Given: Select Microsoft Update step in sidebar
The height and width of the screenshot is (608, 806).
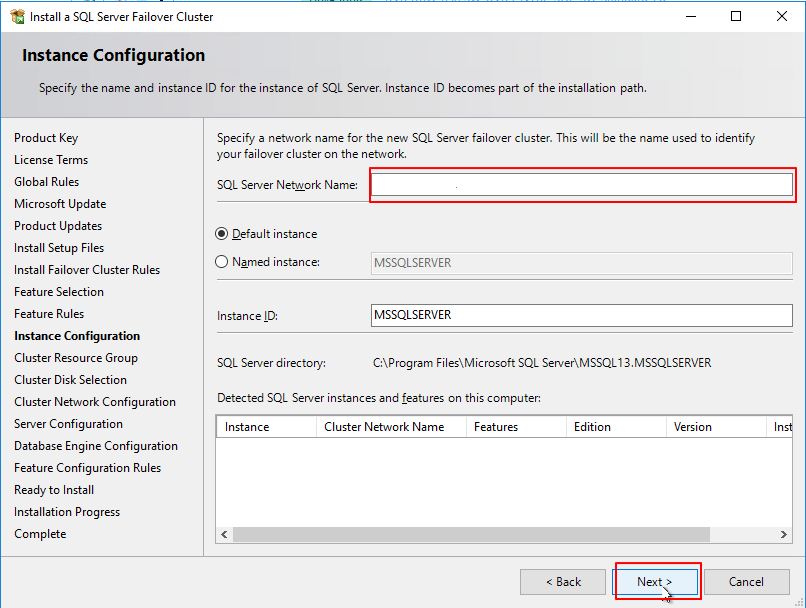Looking at the screenshot, I should [60, 204].
